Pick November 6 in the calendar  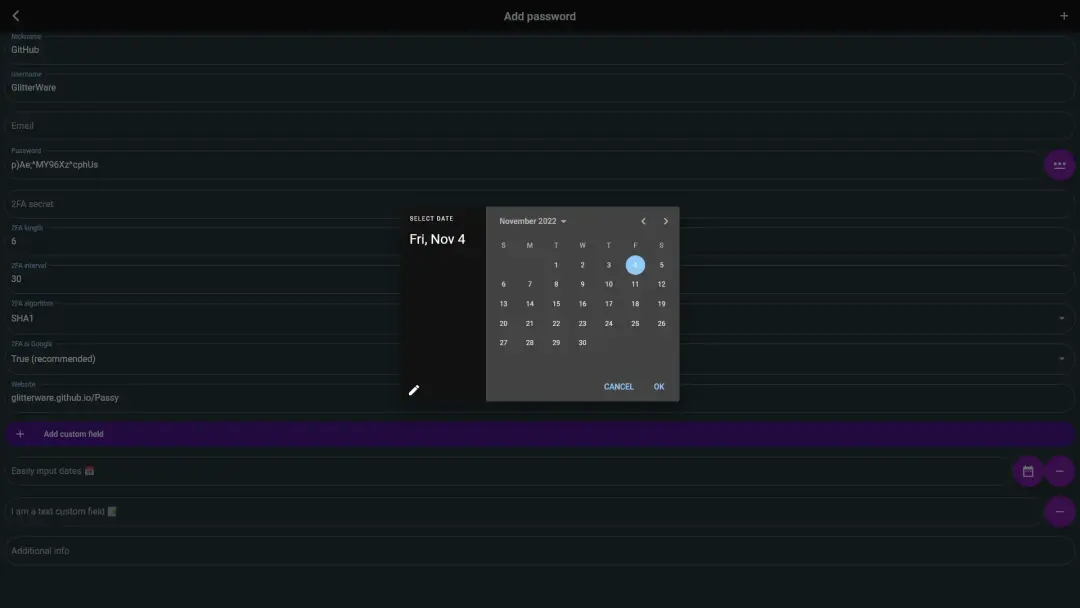point(503,284)
